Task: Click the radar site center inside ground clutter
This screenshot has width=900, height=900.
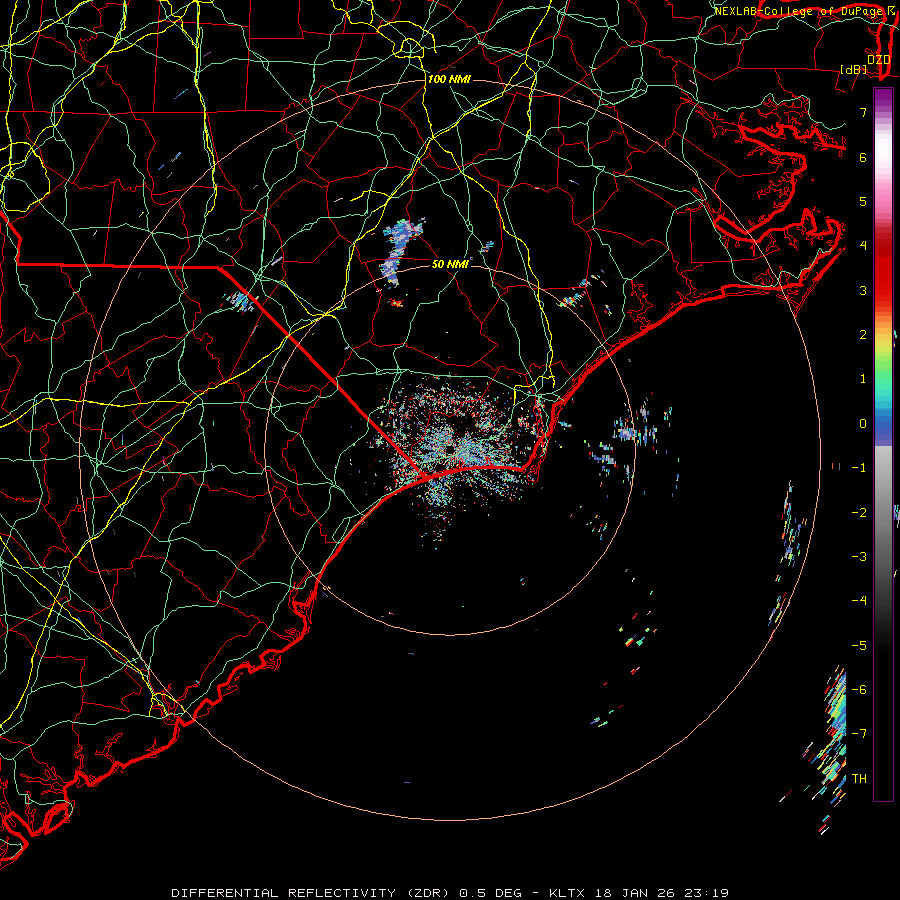Action: point(449,449)
